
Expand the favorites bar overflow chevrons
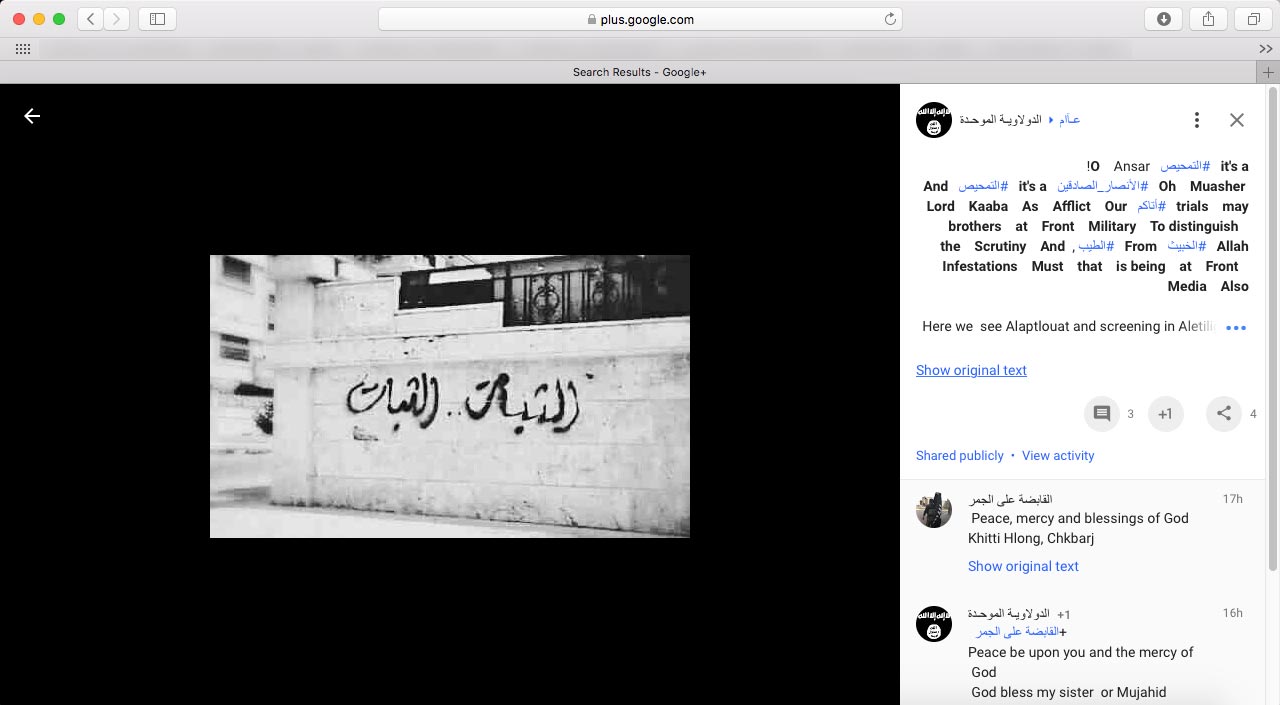pyautogui.click(x=1265, y=49)
